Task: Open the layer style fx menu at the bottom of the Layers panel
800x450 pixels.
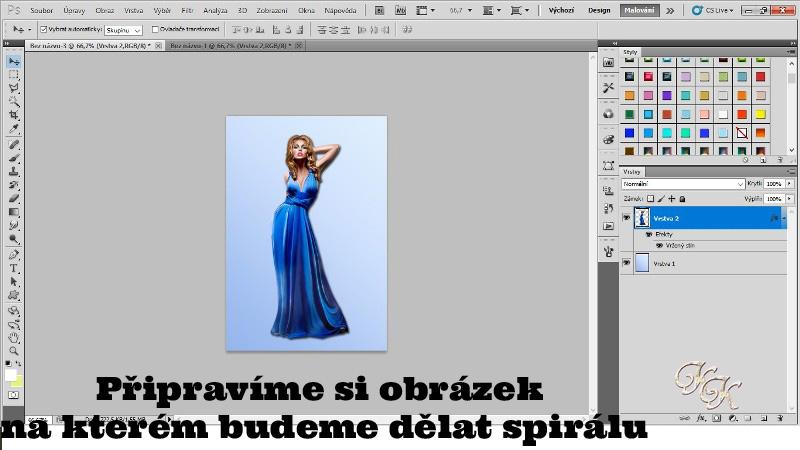Action: pos(701,418)
